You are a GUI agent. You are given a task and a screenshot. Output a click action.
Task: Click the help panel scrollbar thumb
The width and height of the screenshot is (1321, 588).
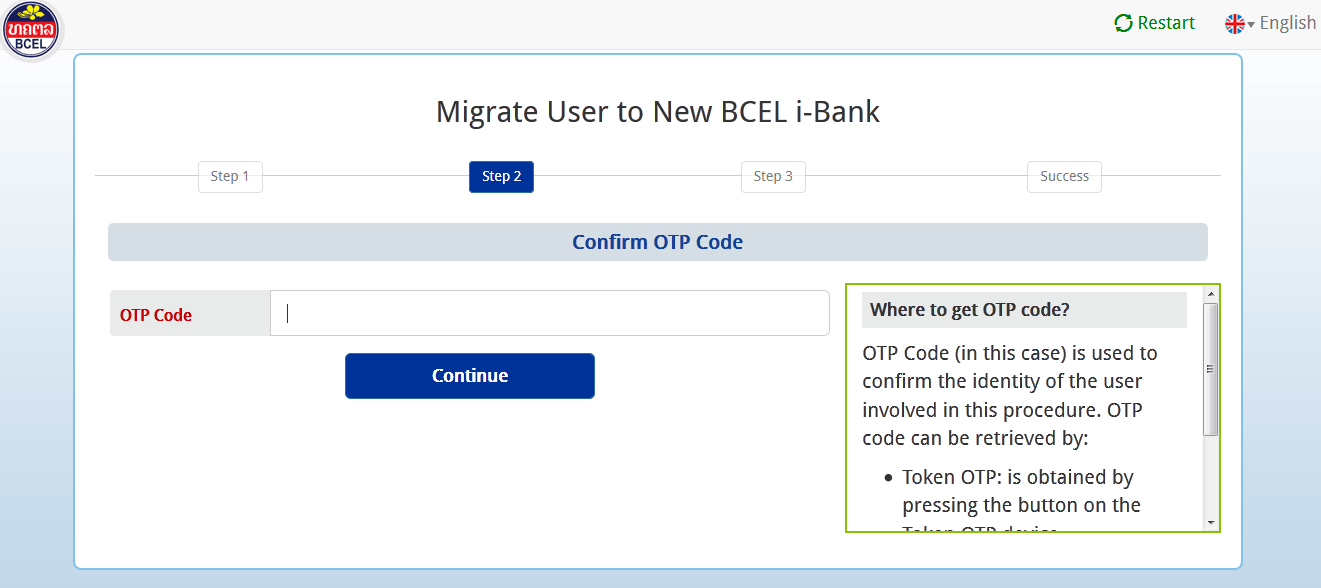click(1210, 368)
